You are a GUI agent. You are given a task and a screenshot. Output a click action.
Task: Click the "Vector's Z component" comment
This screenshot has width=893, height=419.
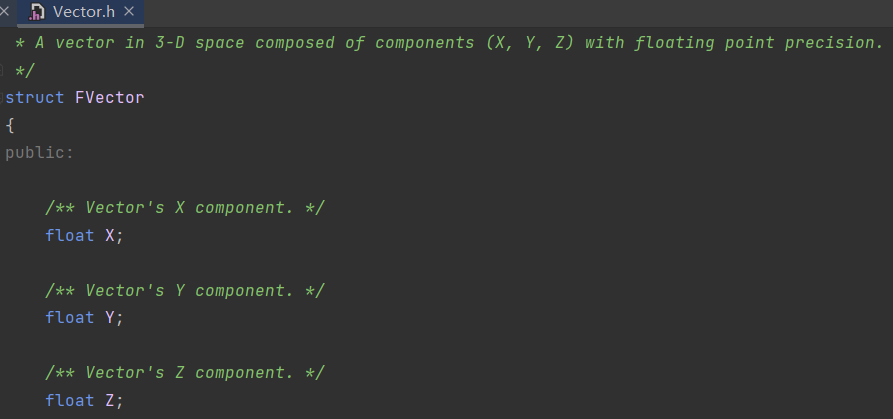coord(186,373)
